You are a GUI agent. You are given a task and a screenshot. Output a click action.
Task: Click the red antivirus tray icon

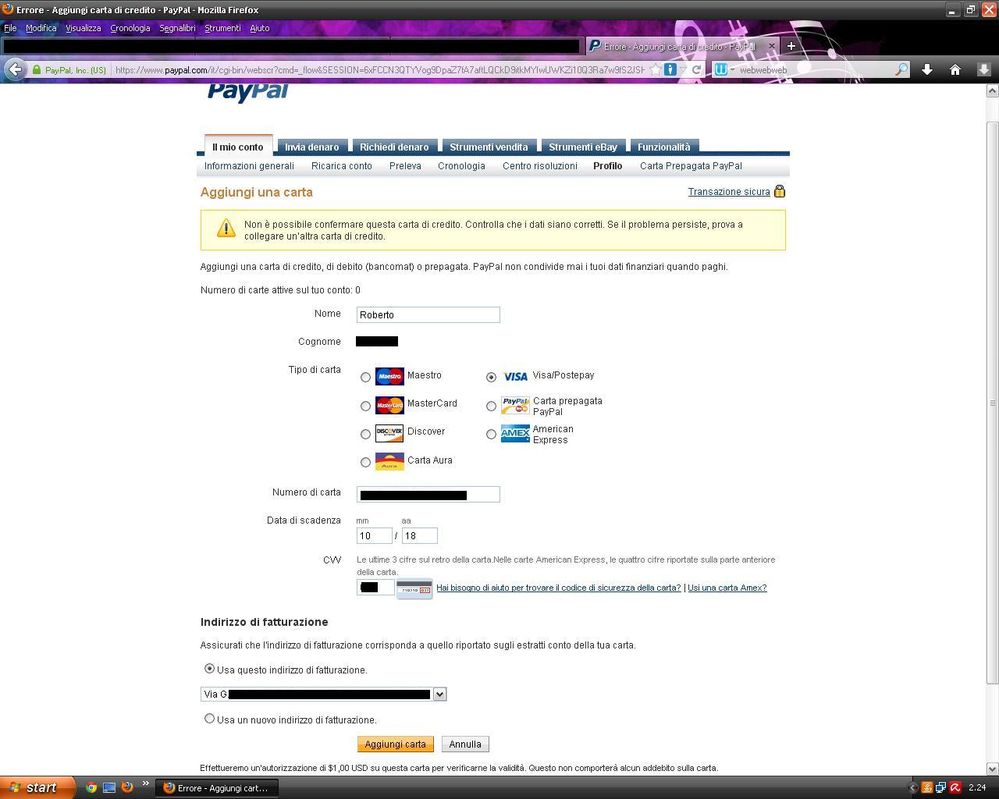point(955,788)
